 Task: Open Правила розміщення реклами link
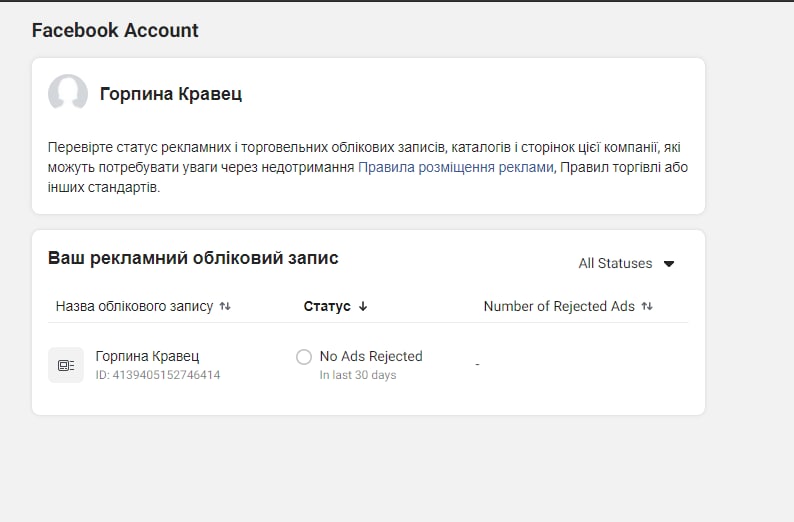456,167
